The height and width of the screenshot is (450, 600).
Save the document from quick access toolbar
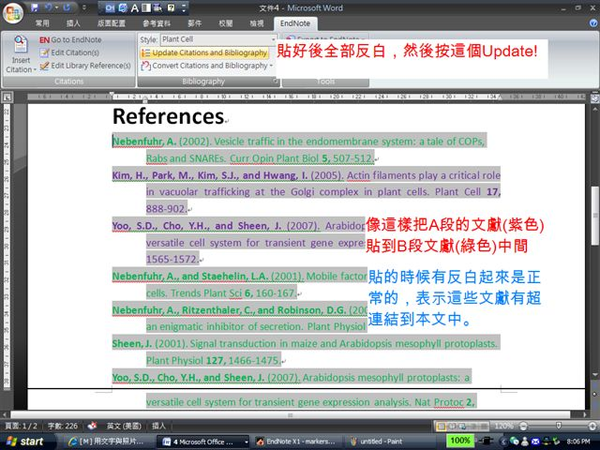(x=35, y=7)
